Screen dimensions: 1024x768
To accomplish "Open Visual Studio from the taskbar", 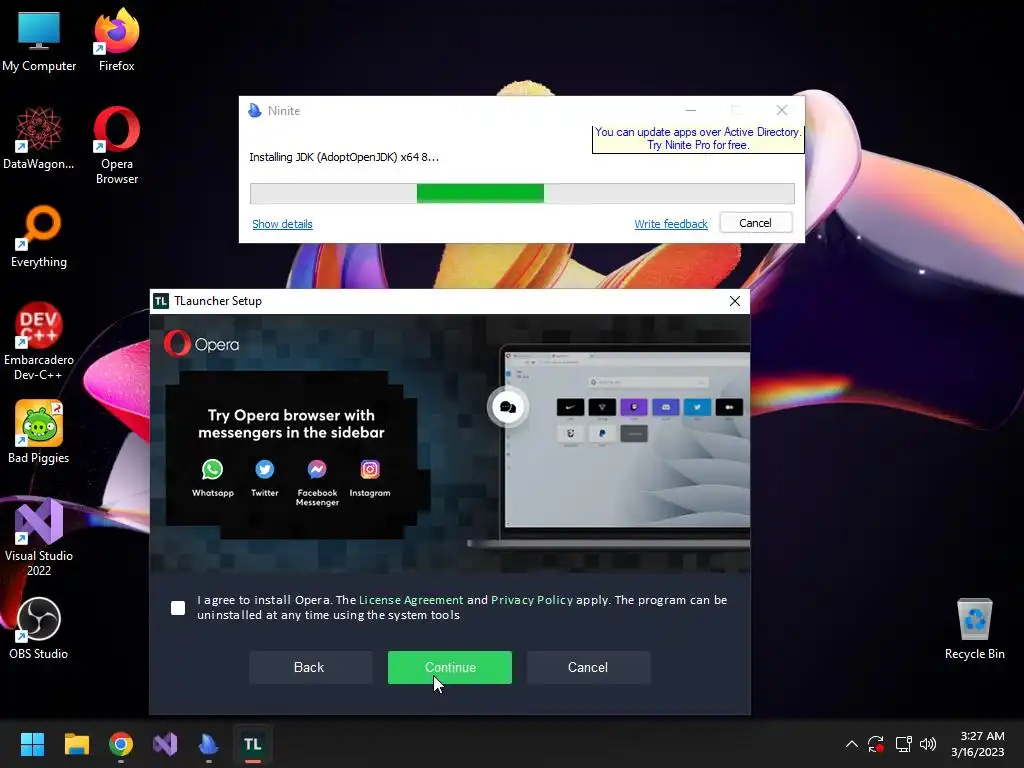I will (165, 744).
